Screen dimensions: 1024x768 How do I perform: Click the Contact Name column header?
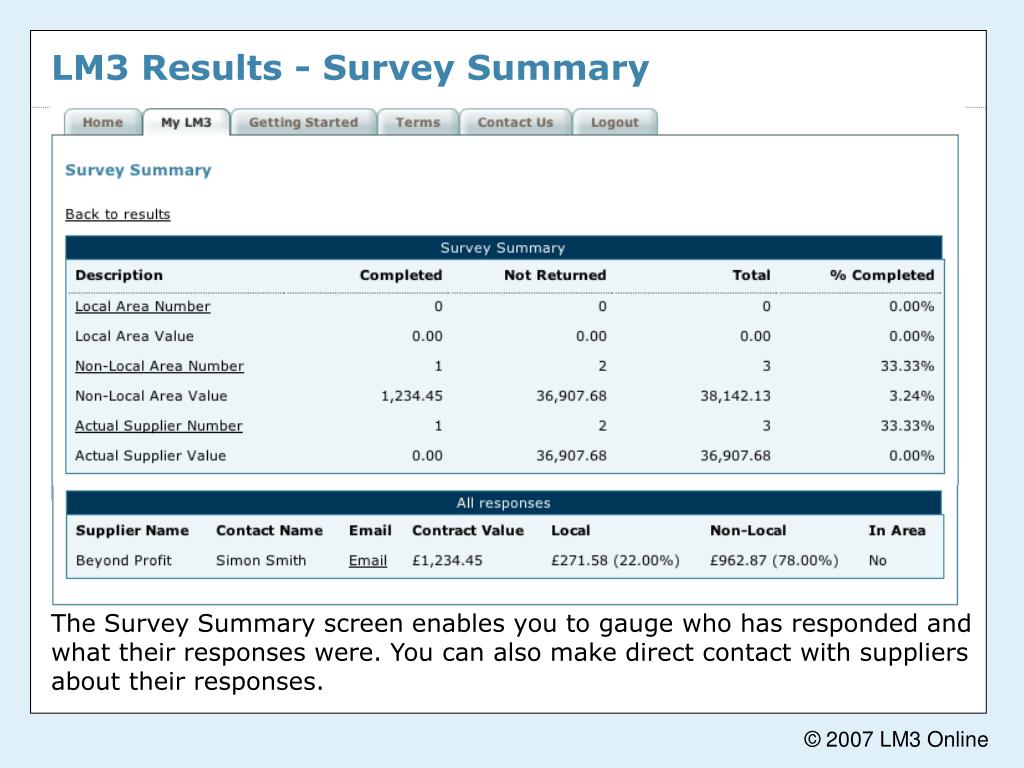[270, 530]
